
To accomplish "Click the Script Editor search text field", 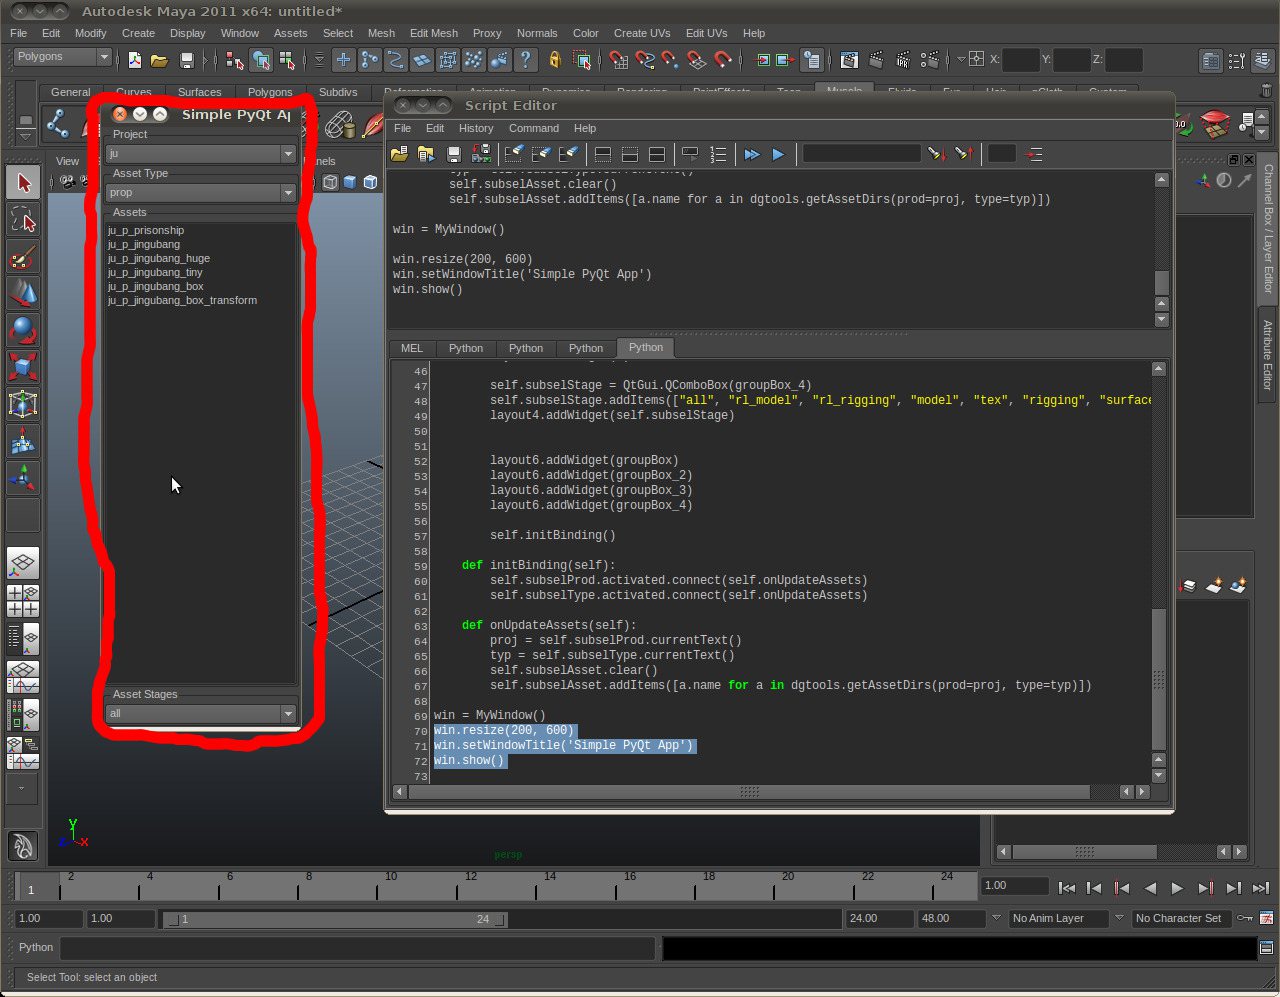I will (x=861, y=154).
